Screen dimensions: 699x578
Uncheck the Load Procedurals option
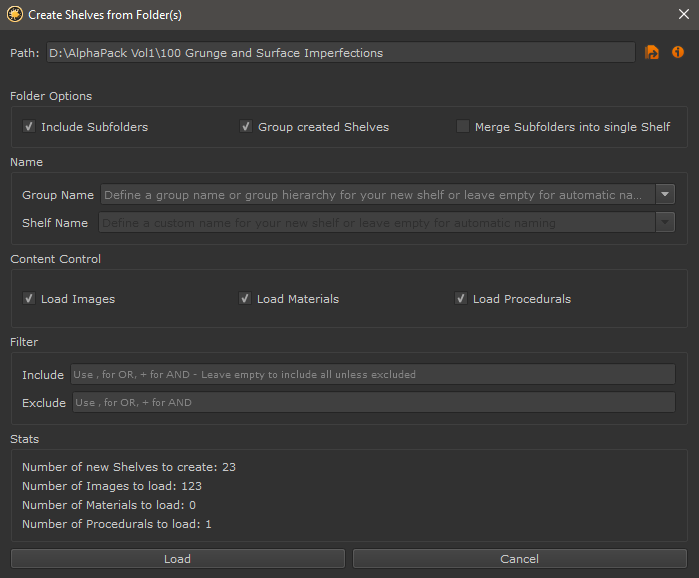tap(461, 299)
